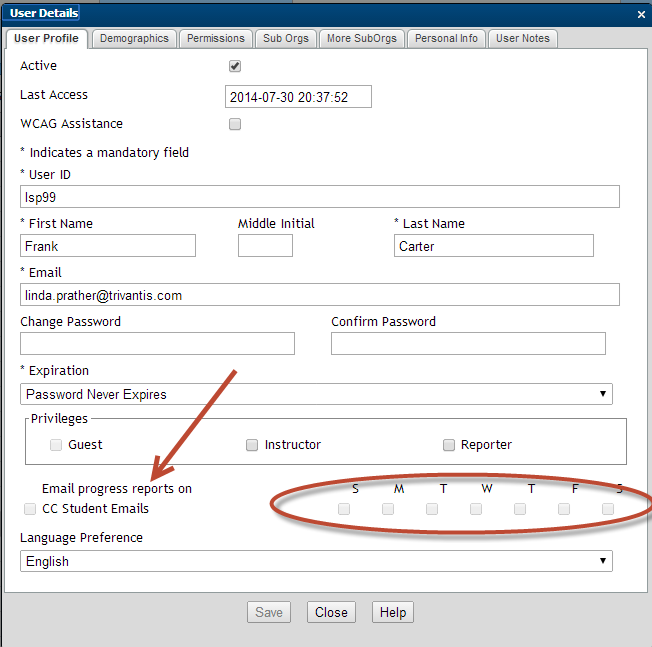Open the Expiration dropdown

pyautogui.click(x=316, y=394)
